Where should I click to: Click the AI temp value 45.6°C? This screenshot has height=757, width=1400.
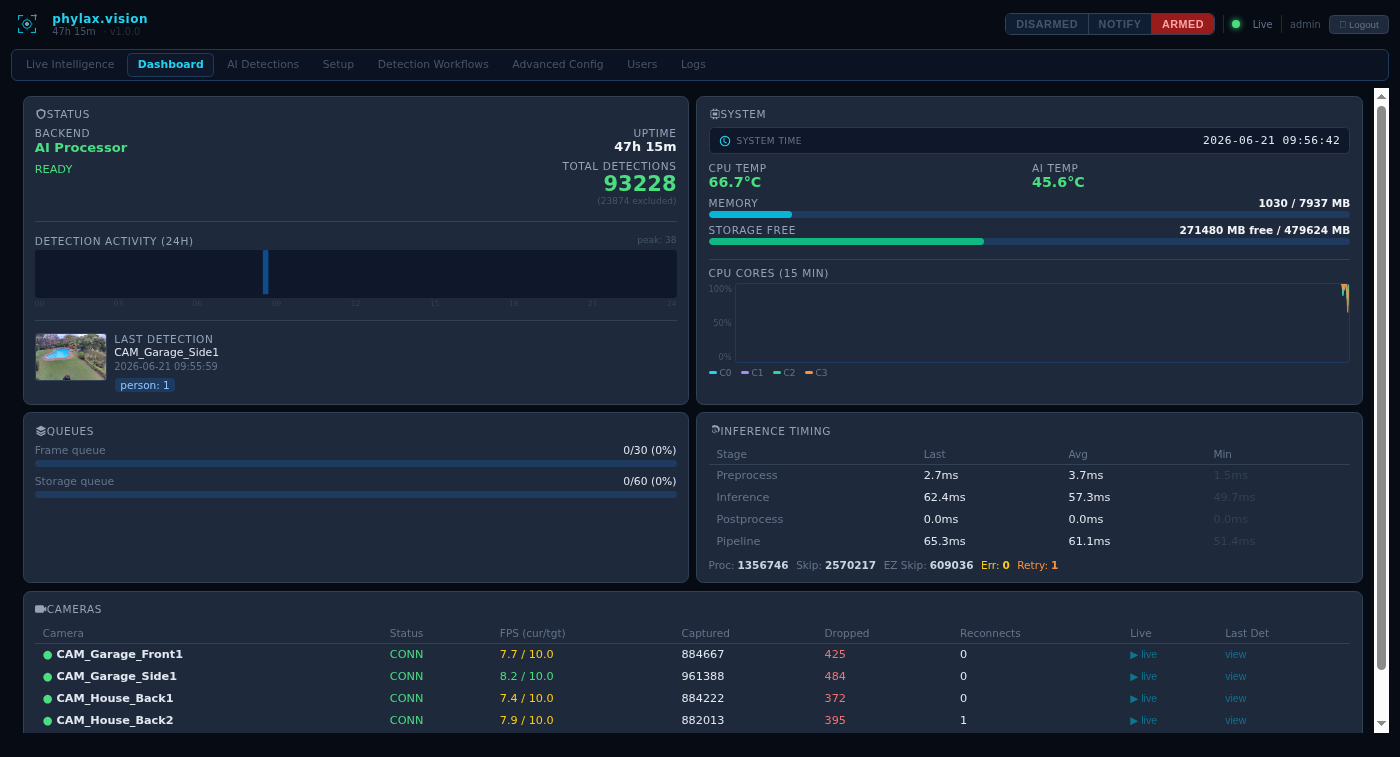coord(1058,182)
